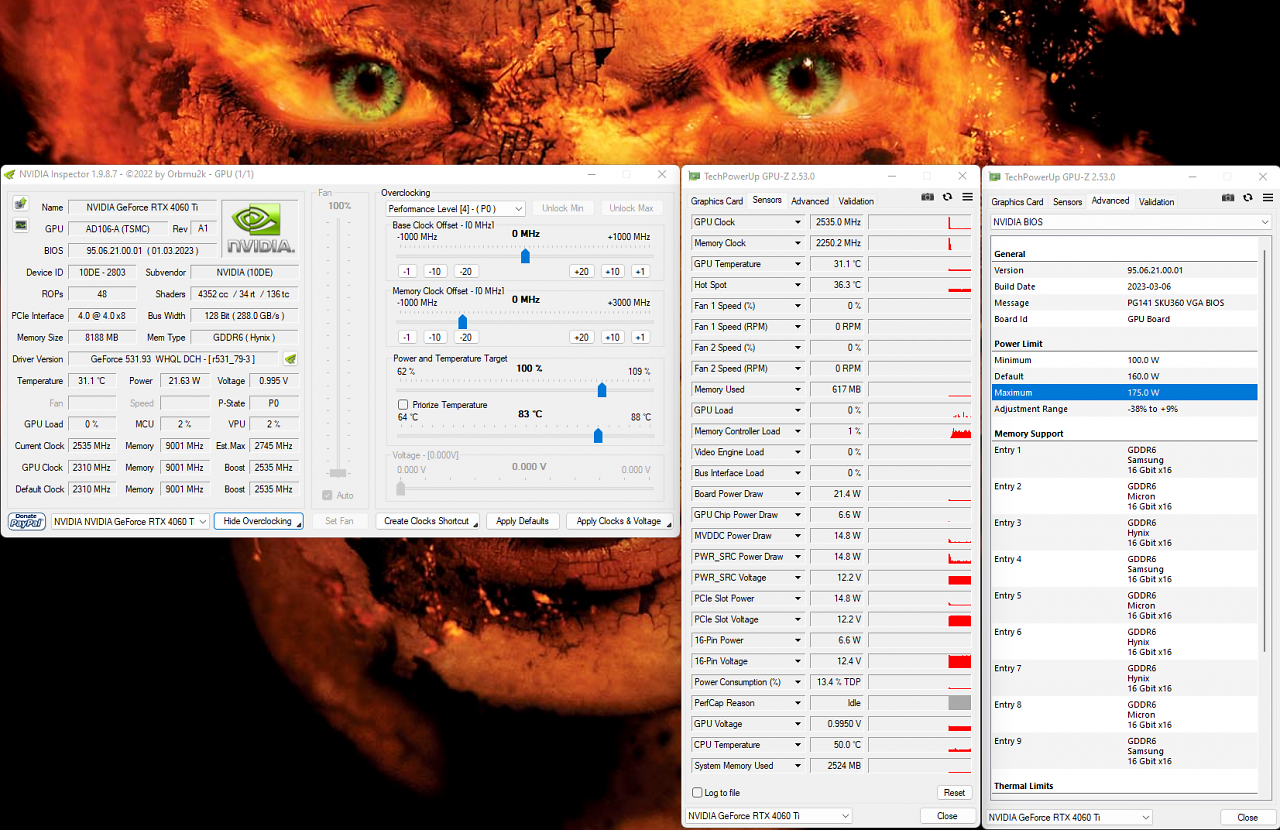Screen dimensions: 1280x830
Task: Refresh the GPU-Z Sensors window
Action: (x=947, y=198)
